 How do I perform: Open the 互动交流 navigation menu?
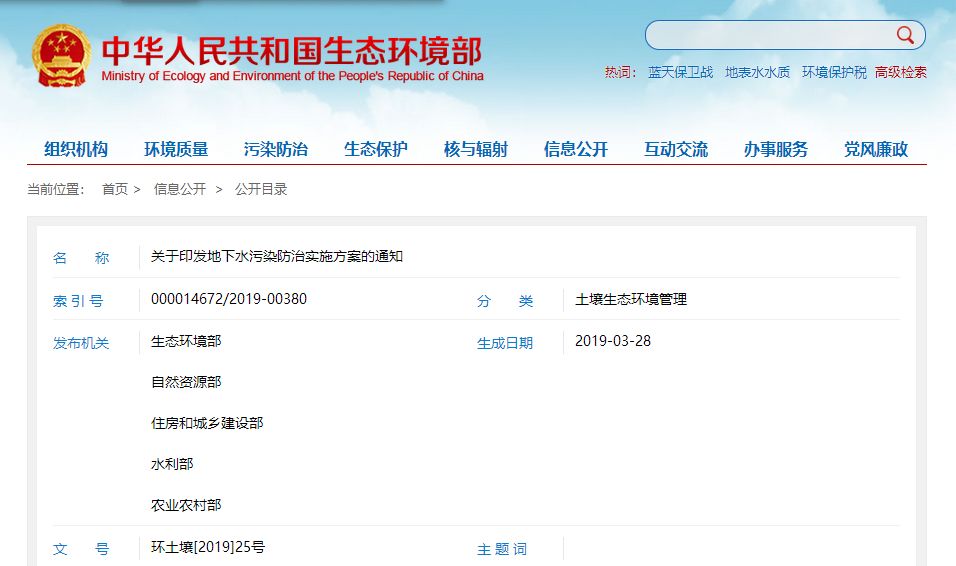click(676, 149)
